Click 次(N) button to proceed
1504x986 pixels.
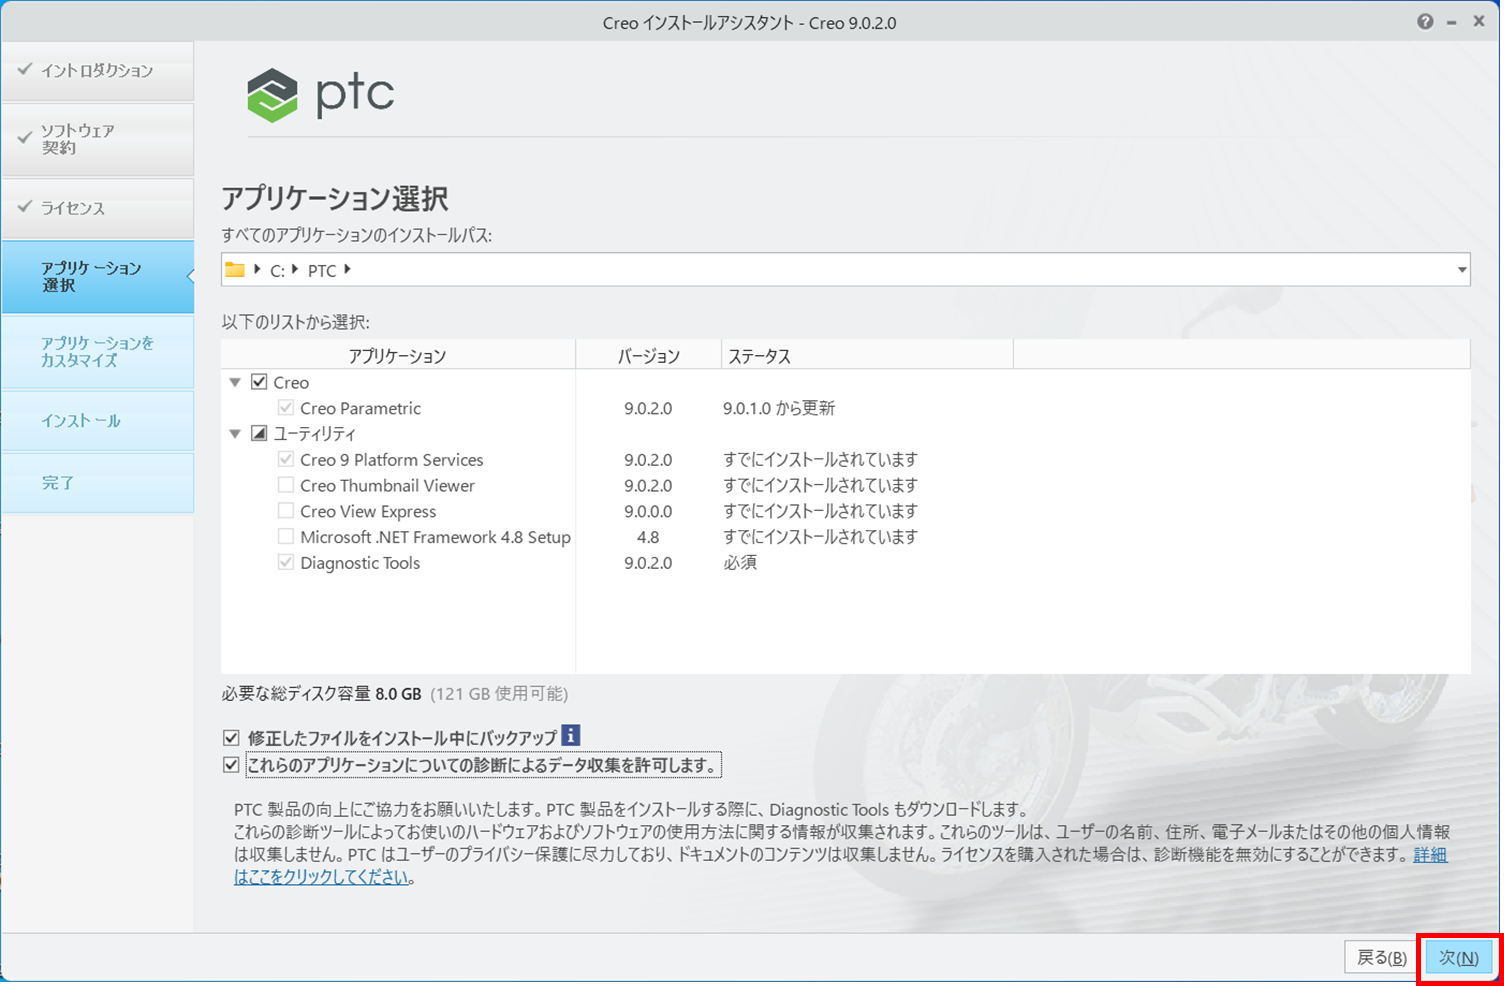(x=1458, y=958)
